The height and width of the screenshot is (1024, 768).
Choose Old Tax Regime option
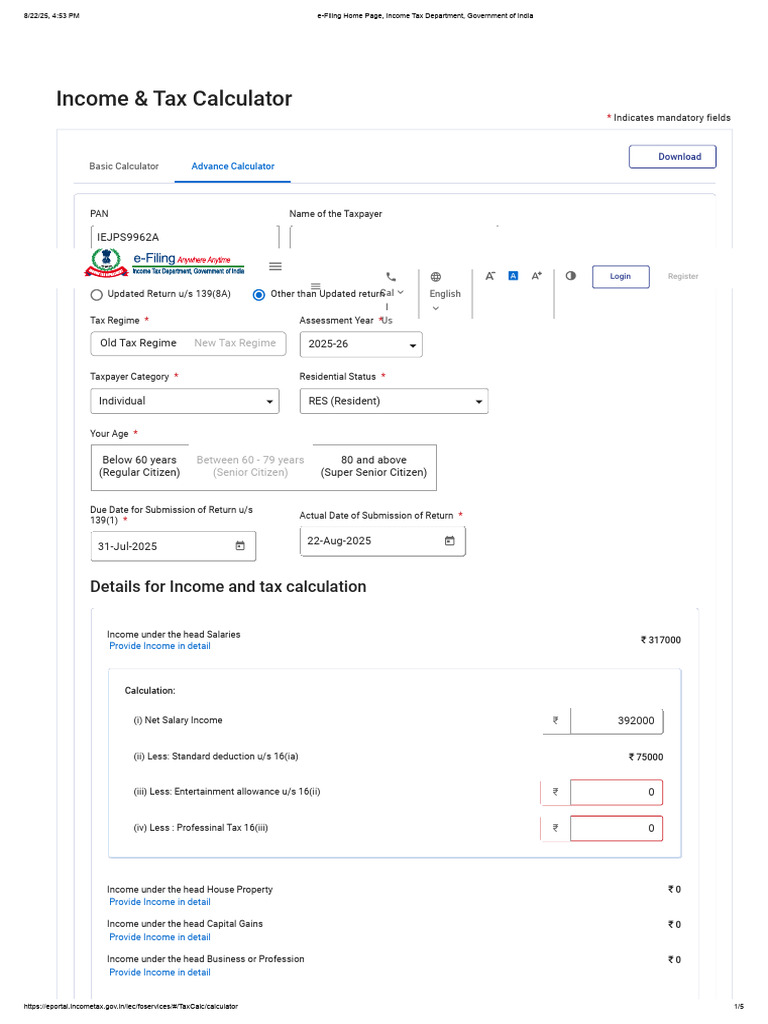coord(138,343)
